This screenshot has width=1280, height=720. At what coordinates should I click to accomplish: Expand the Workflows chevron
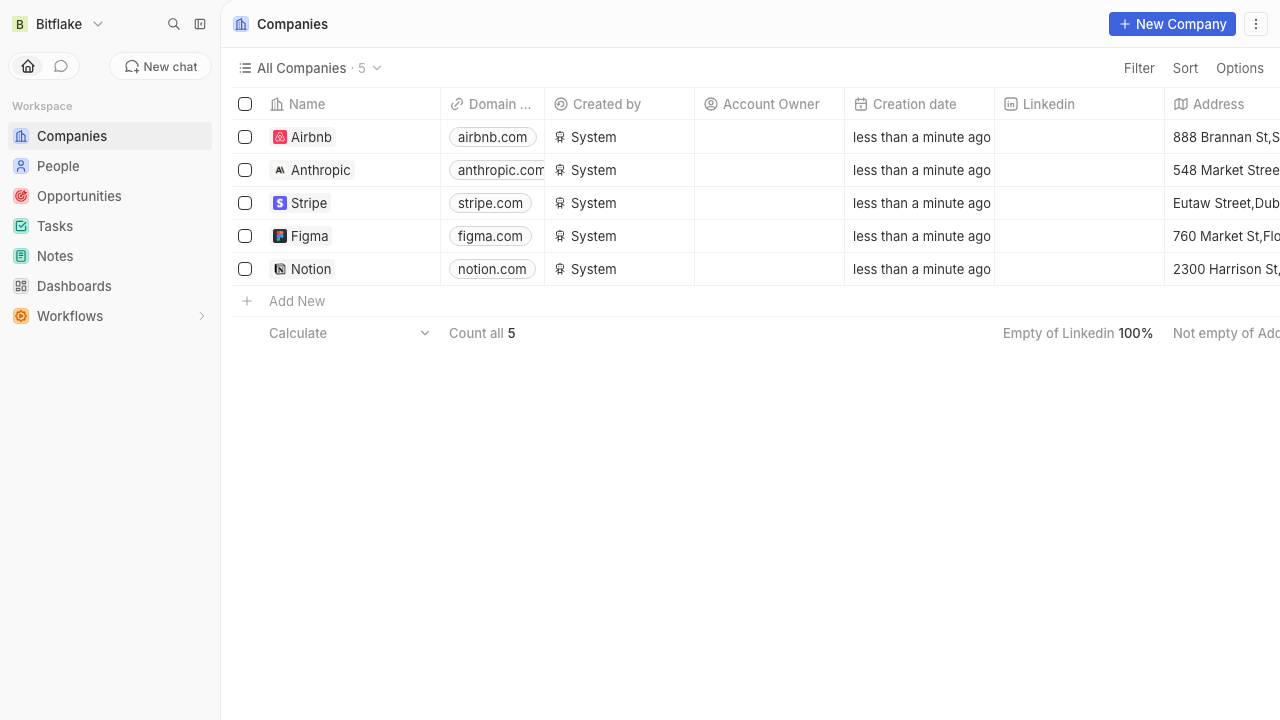coord(201,316)
